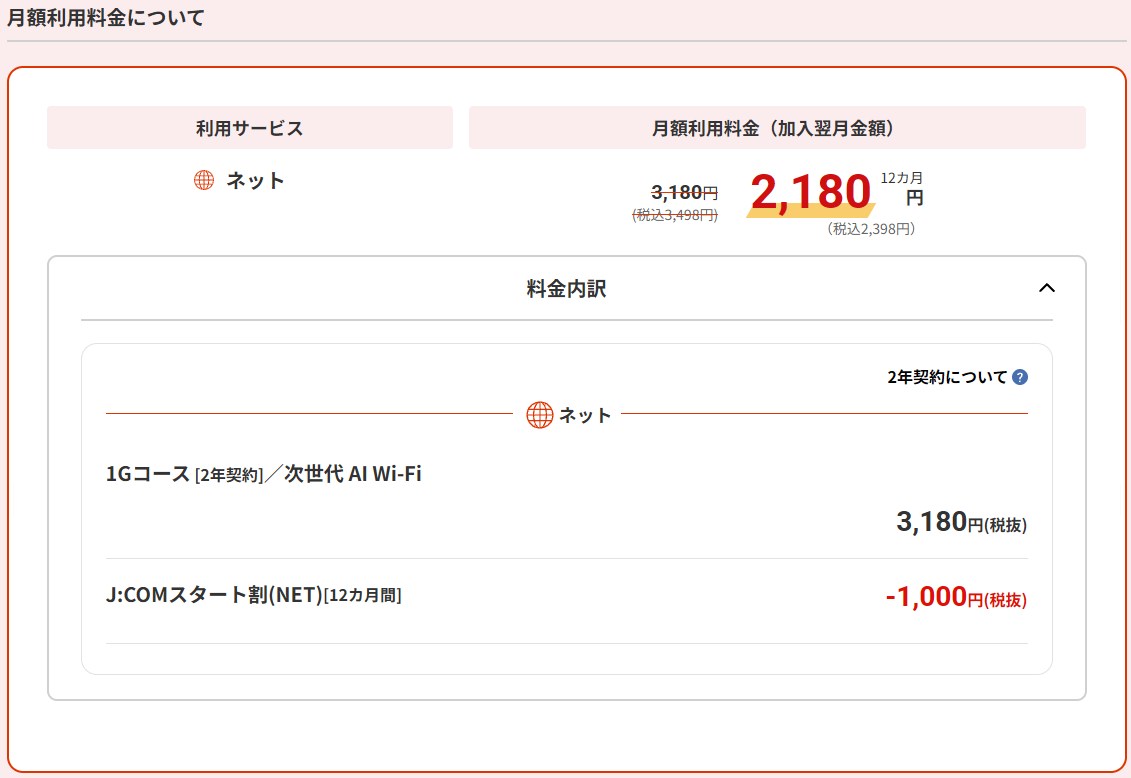Click the blue question mark help icon
The height and width of the screenshot is (778, 1131).
[1019, 377]
